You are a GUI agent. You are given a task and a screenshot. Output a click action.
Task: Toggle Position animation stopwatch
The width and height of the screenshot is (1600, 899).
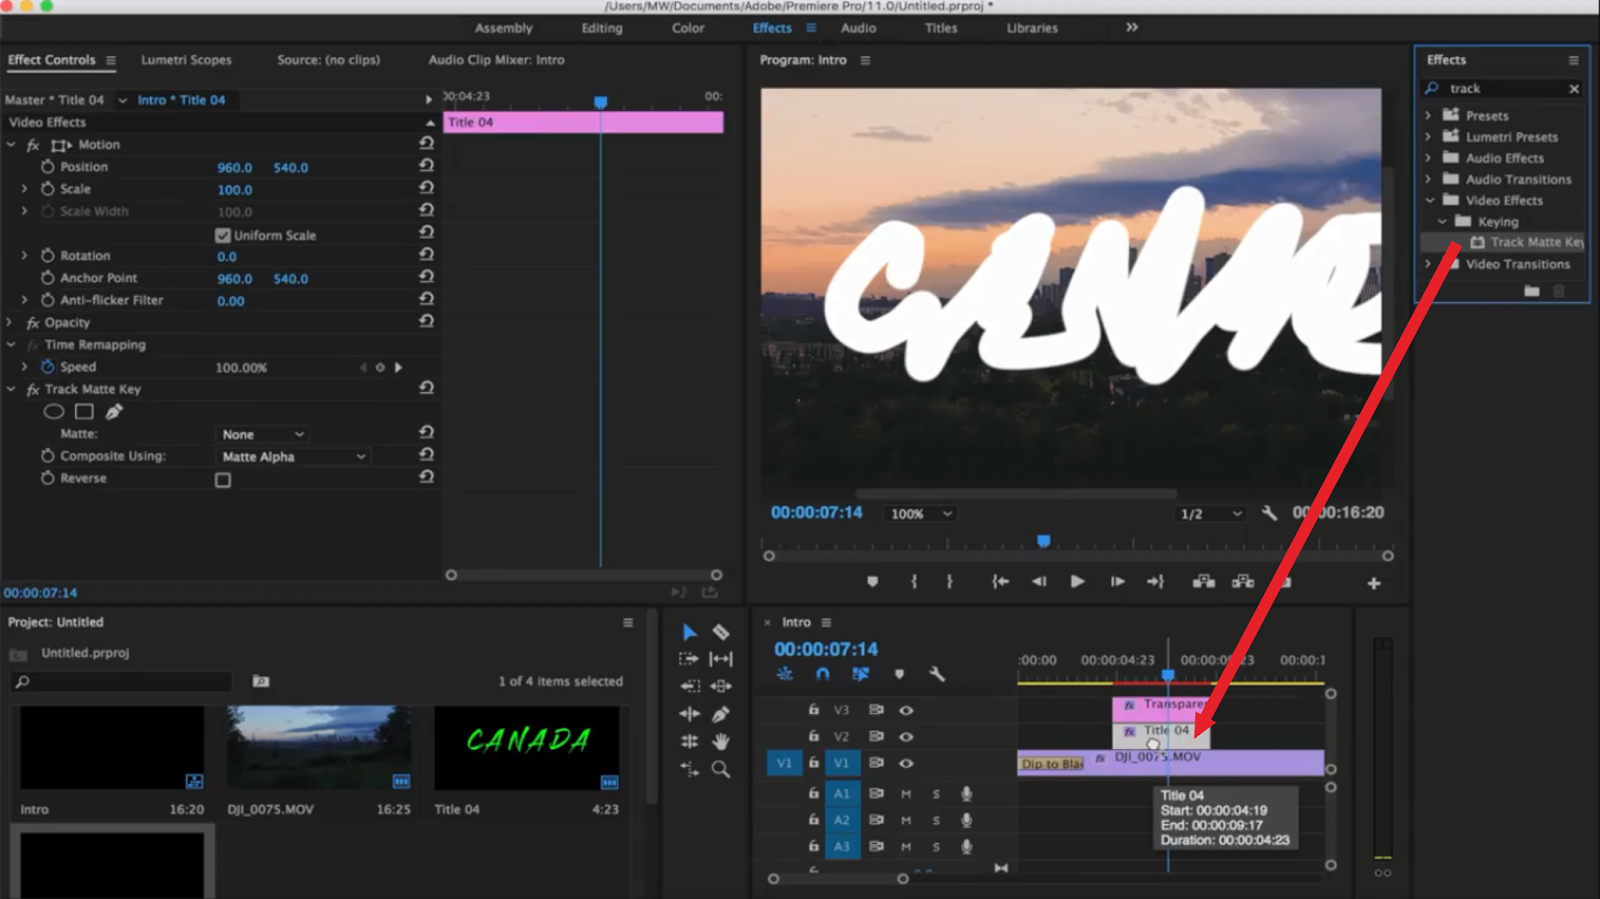click(x=47, y=167)
